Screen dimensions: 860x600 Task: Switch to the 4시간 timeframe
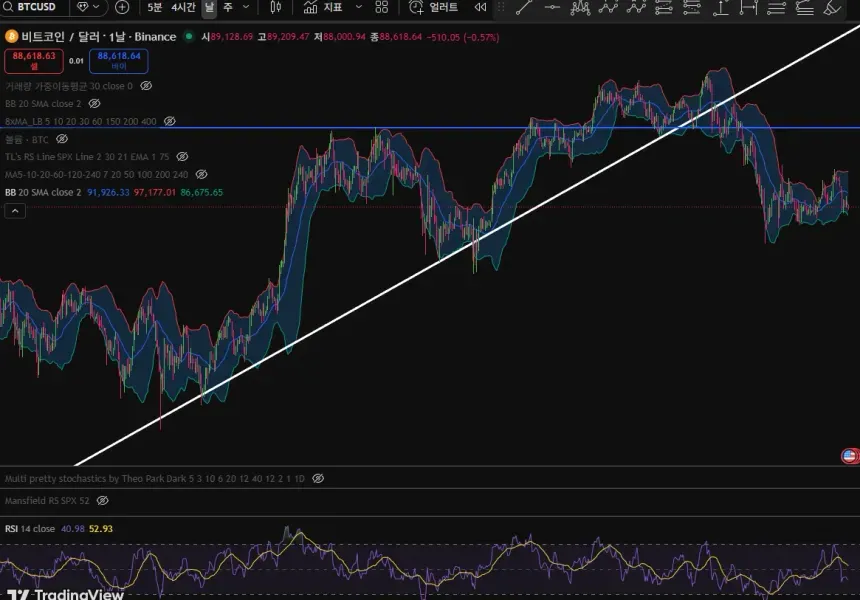(183, 7)
